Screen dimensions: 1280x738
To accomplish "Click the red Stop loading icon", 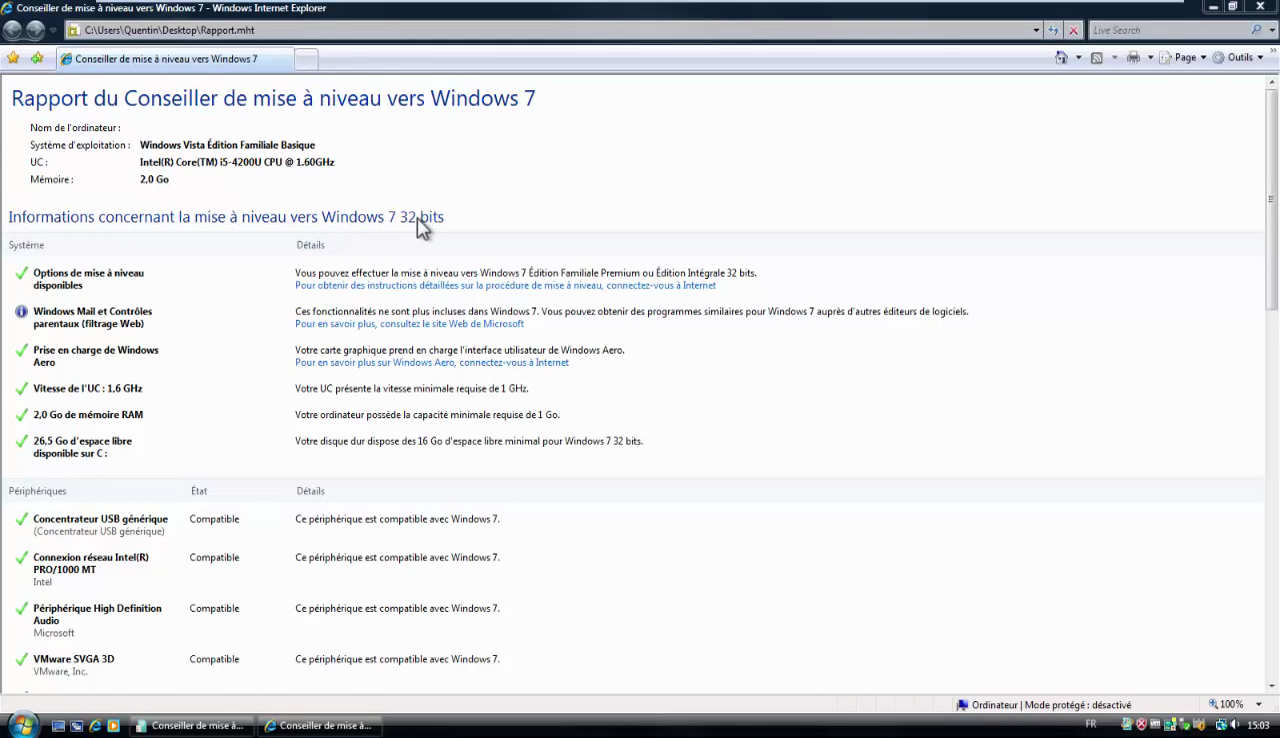I will tap(1074, 30).
